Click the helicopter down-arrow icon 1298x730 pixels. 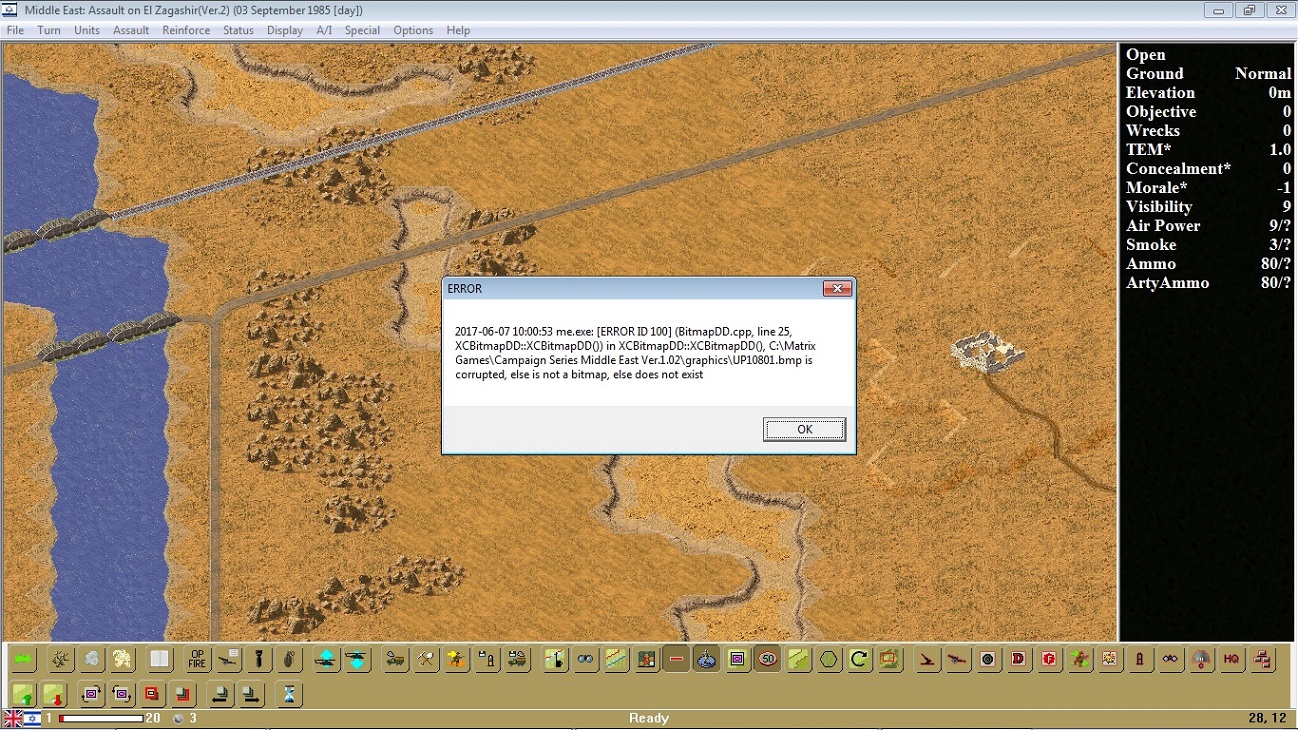357,660
